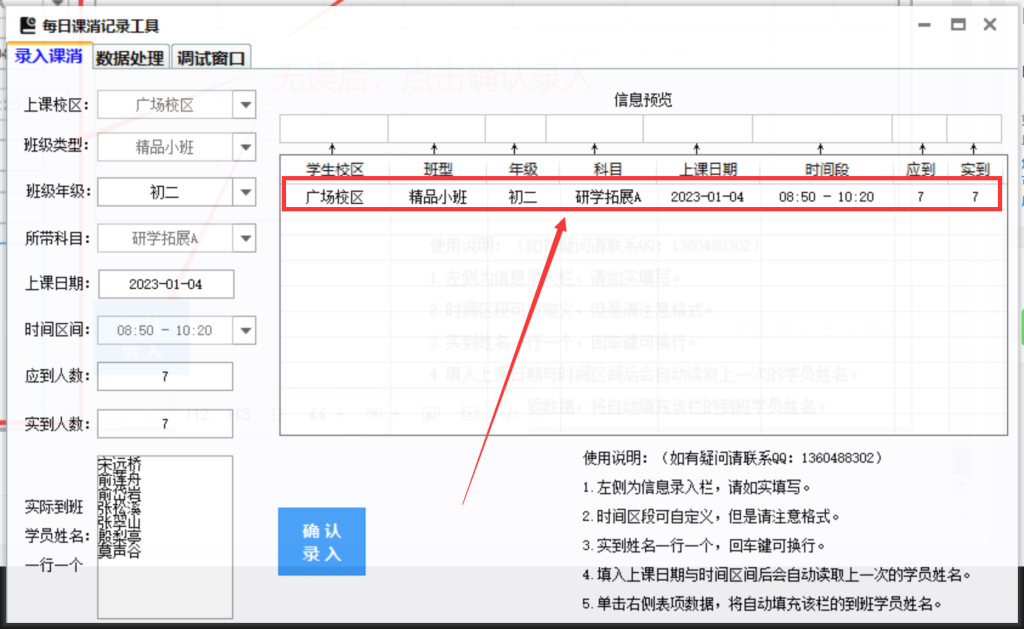Click the 上课日期 input field
The width and height of the screenshot is (1024, 629).
tap(166, 284)
